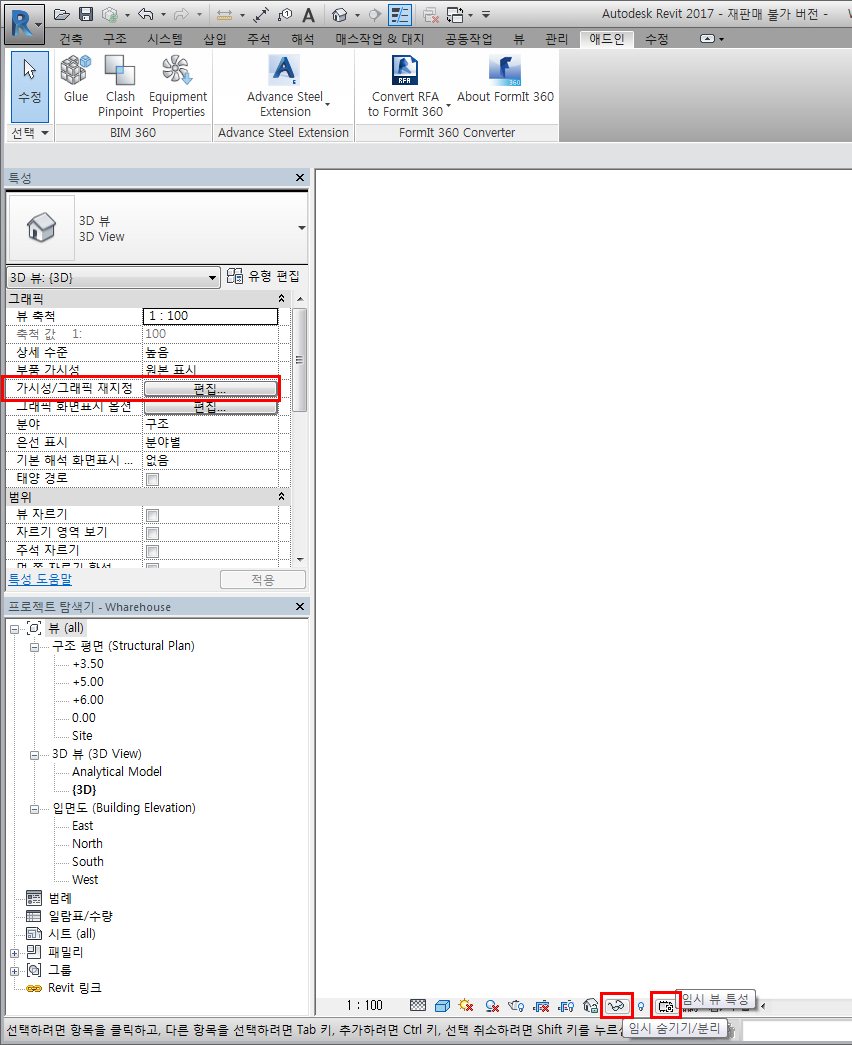Collapse the 구조 평면 (Structural Plan) node
The width and height of the screenshot is (852, 1045).
(34, 646)
